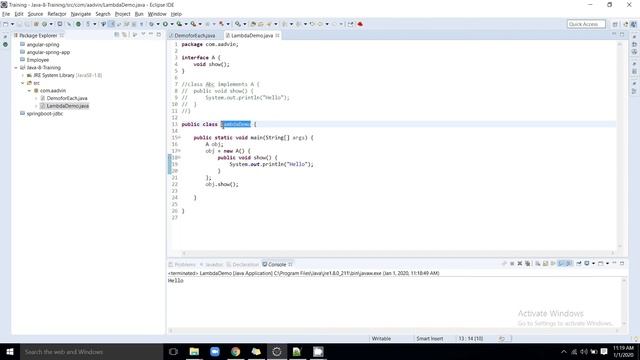This screenshot has height=360, width=640.
Task: Click the editor horizontal scrollbar
Action: (x=398, y=253)
